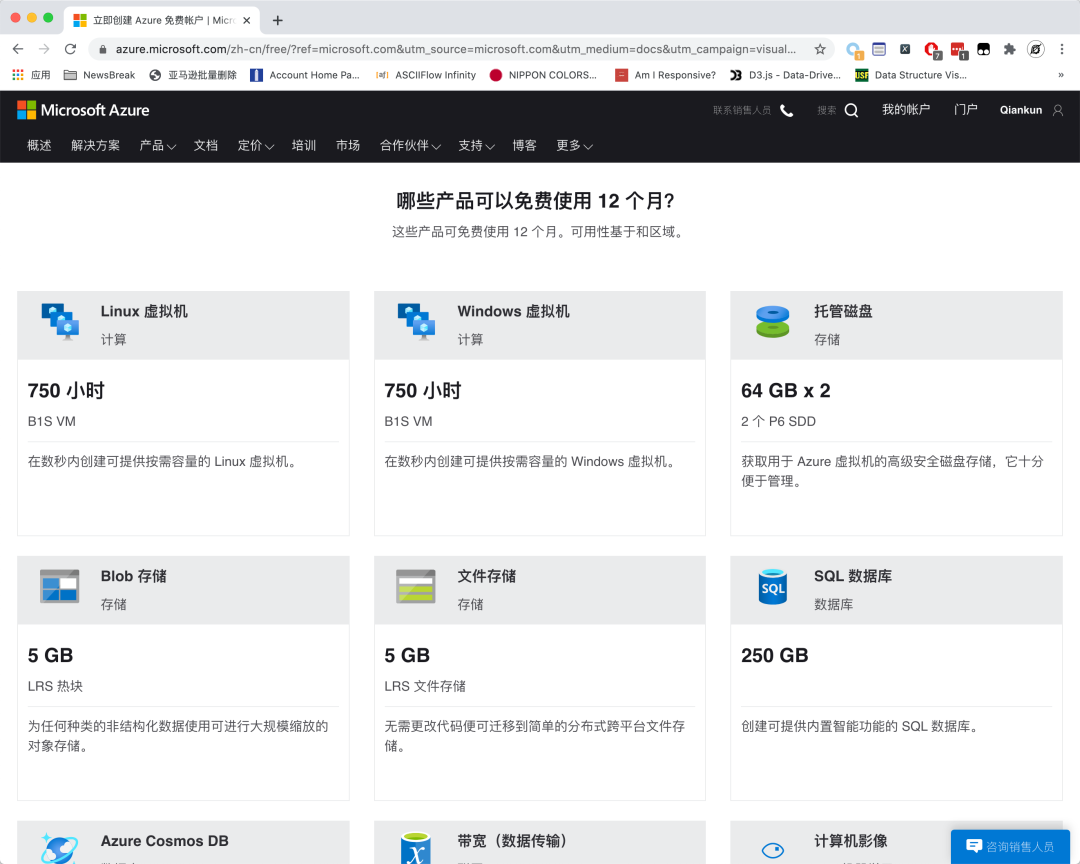Open the Chrome three-dot menu
Image resolution: width=1080 pixels, height=864 pixels.
coord(1061,49)
